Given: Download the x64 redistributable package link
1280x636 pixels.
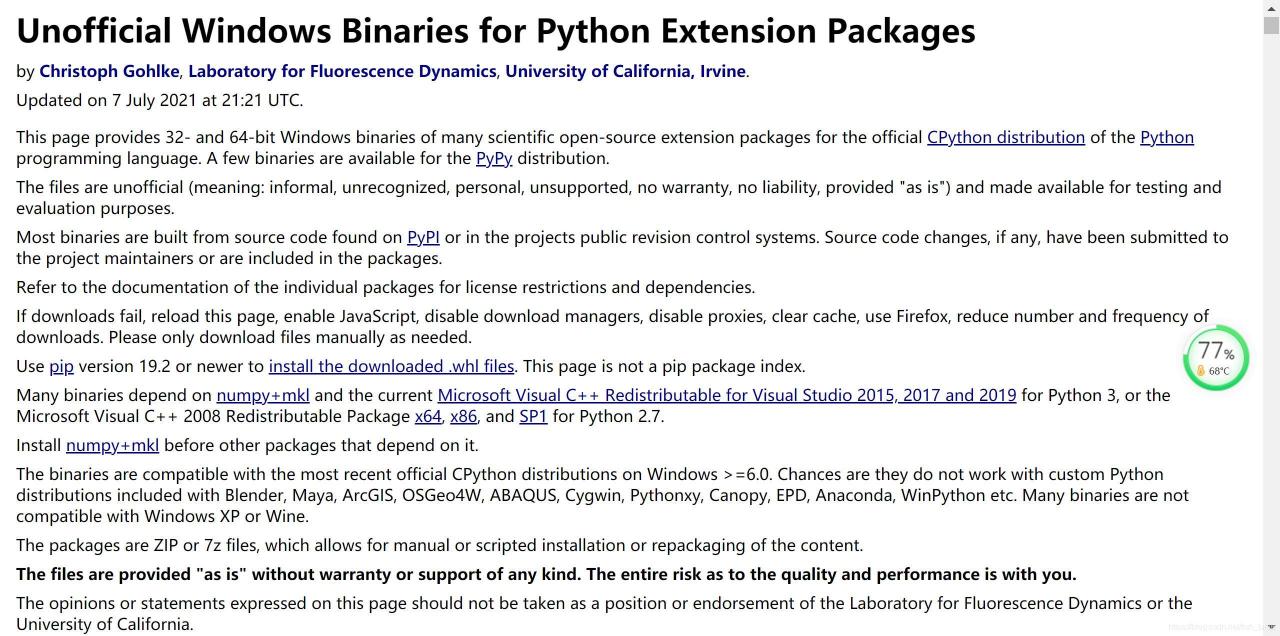Looking at the screenshot, I should [x=428, y=416].
